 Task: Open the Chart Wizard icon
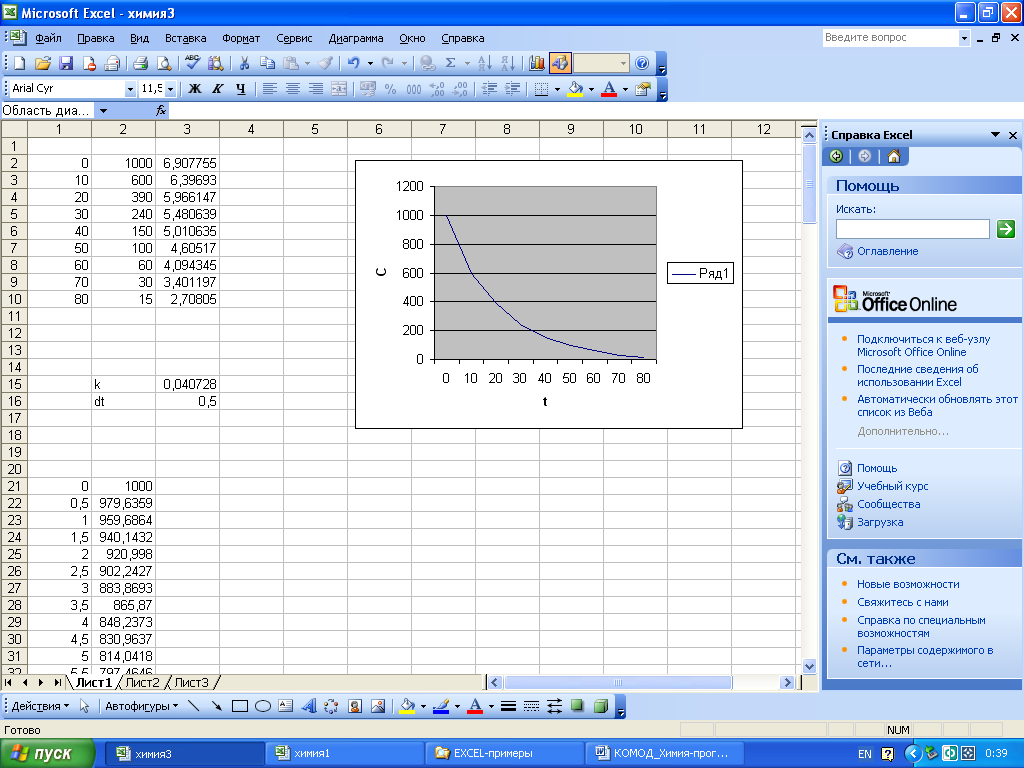(x=537, y=63)
